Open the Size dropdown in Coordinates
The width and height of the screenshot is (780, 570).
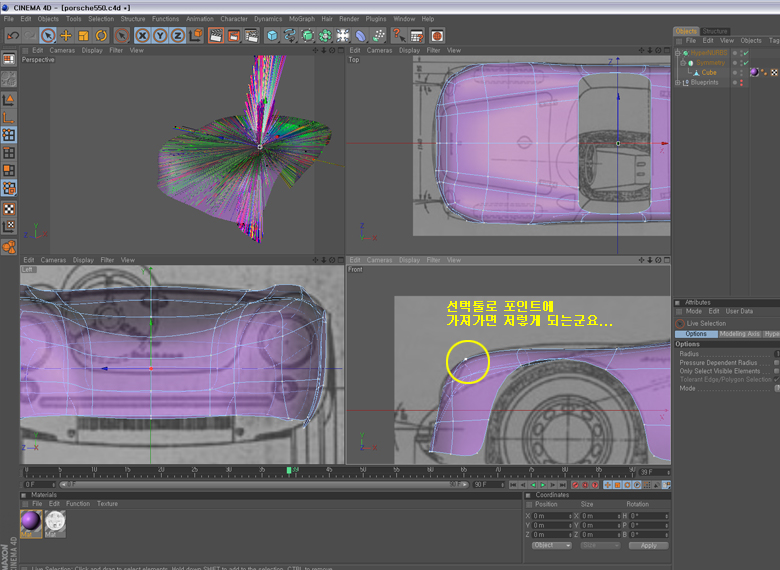tap(600, 546)
